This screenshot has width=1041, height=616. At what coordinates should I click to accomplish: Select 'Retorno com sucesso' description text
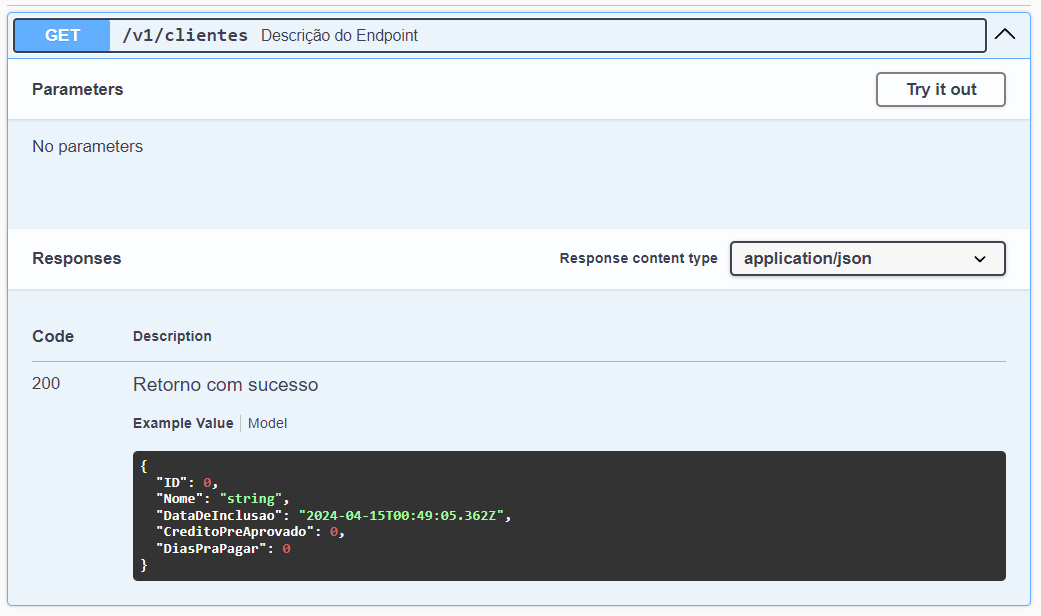224,384
